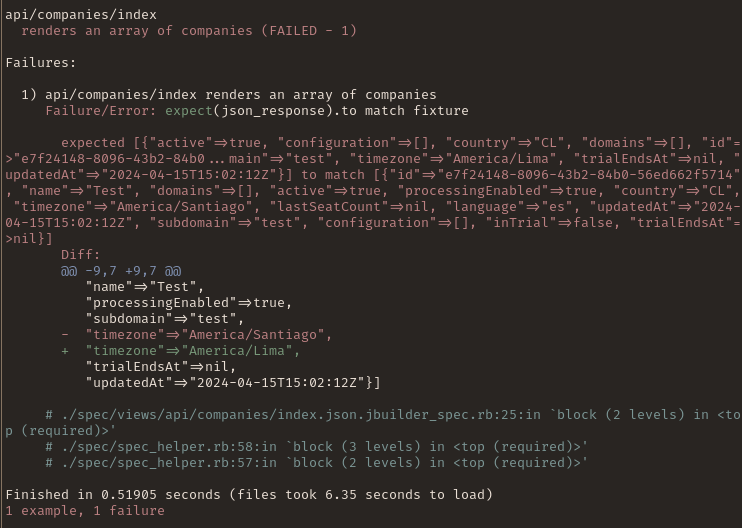Click the added America/Lima timezone line
Viewport: 742px width, 528px height.
point(181,351)
